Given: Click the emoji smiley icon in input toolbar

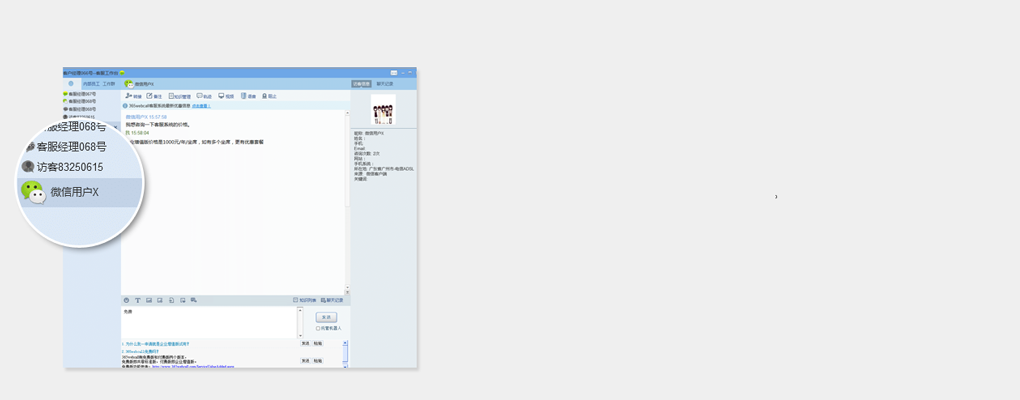Looking at the screenshot, I should point(127,300).
